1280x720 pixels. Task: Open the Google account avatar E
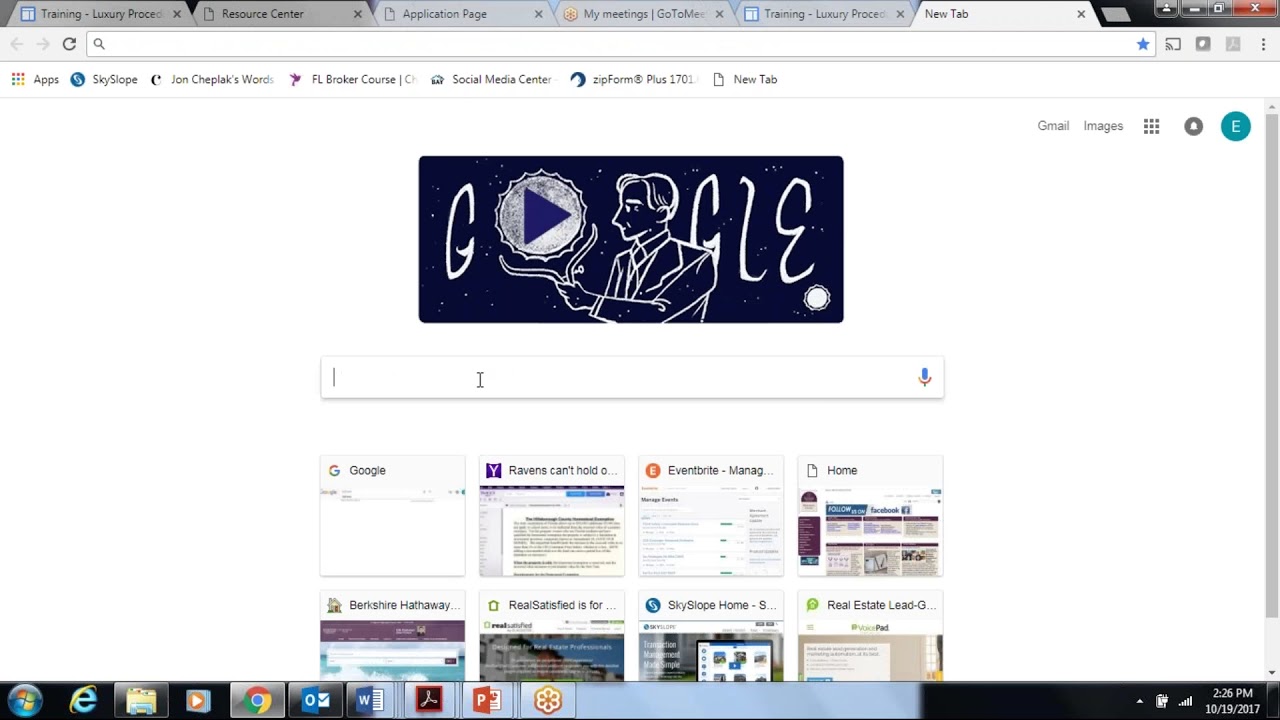1236,126
